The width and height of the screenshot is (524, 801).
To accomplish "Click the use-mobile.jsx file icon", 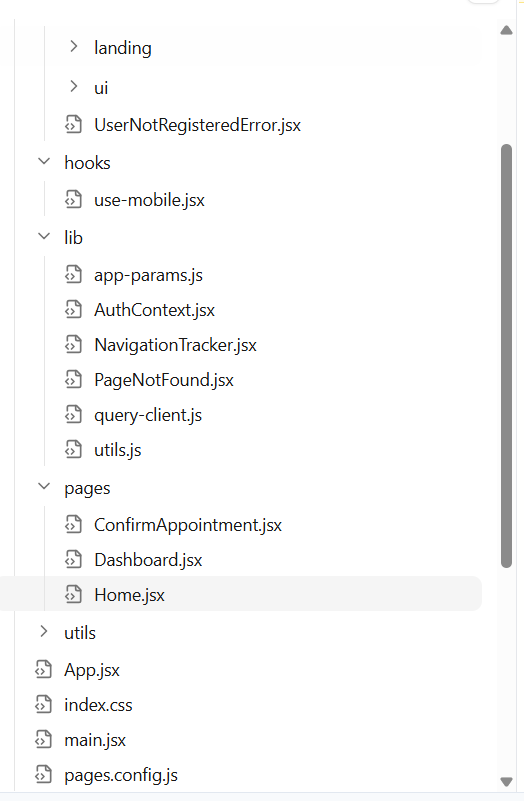I will 73,200.
